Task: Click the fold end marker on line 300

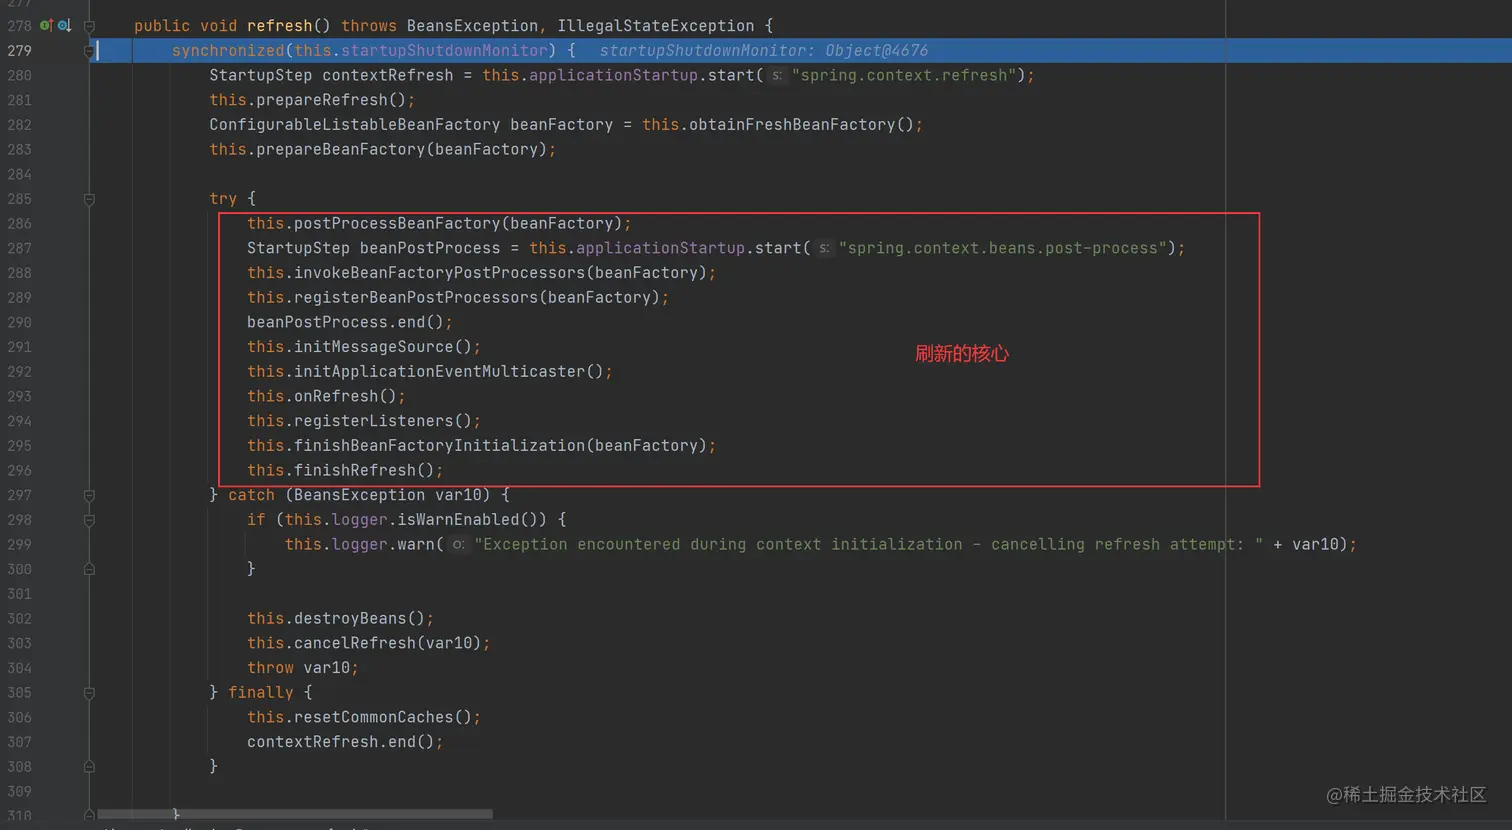Action: pyautogui.click(x=89, y=569)
